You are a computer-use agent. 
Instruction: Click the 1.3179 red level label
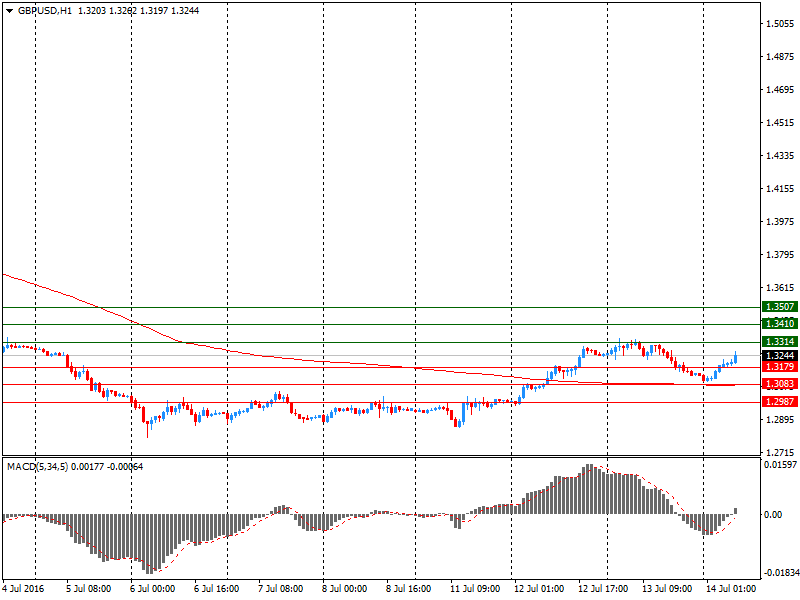point(780,367)
